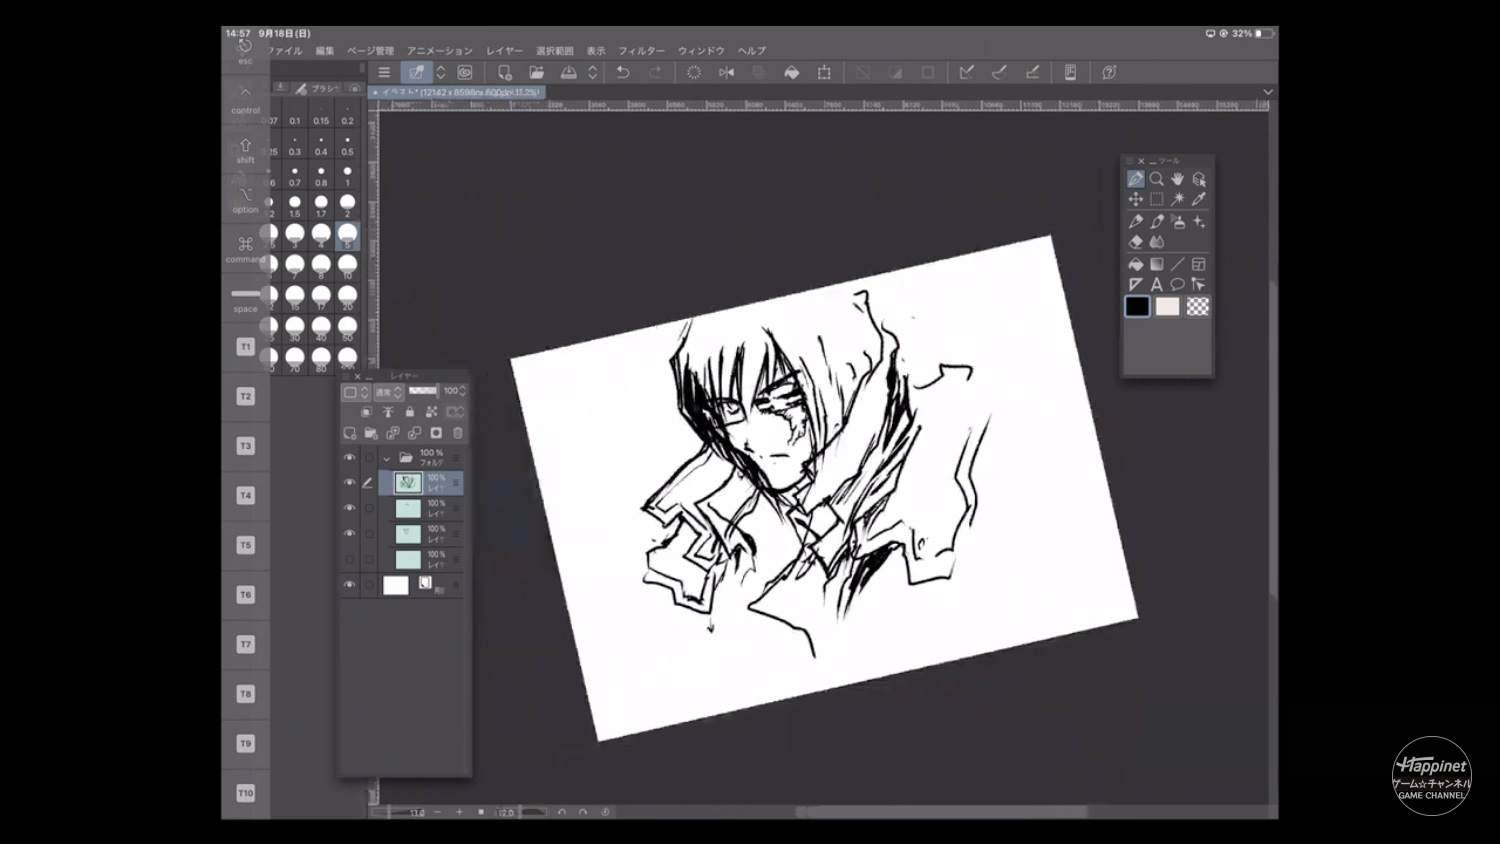Image resolution: width=1500 pixels, height=844 pixels.
Task: Collapse the layer folder chevron
Action: (387, 459)
